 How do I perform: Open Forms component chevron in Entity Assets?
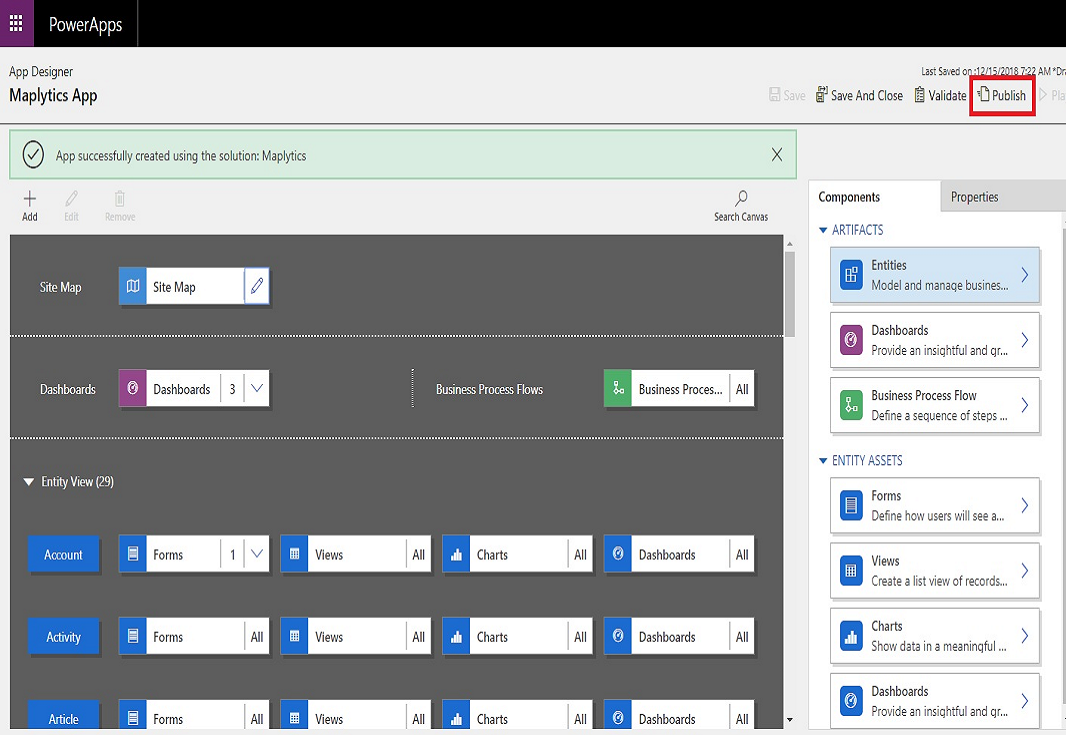coord(1024,505)
